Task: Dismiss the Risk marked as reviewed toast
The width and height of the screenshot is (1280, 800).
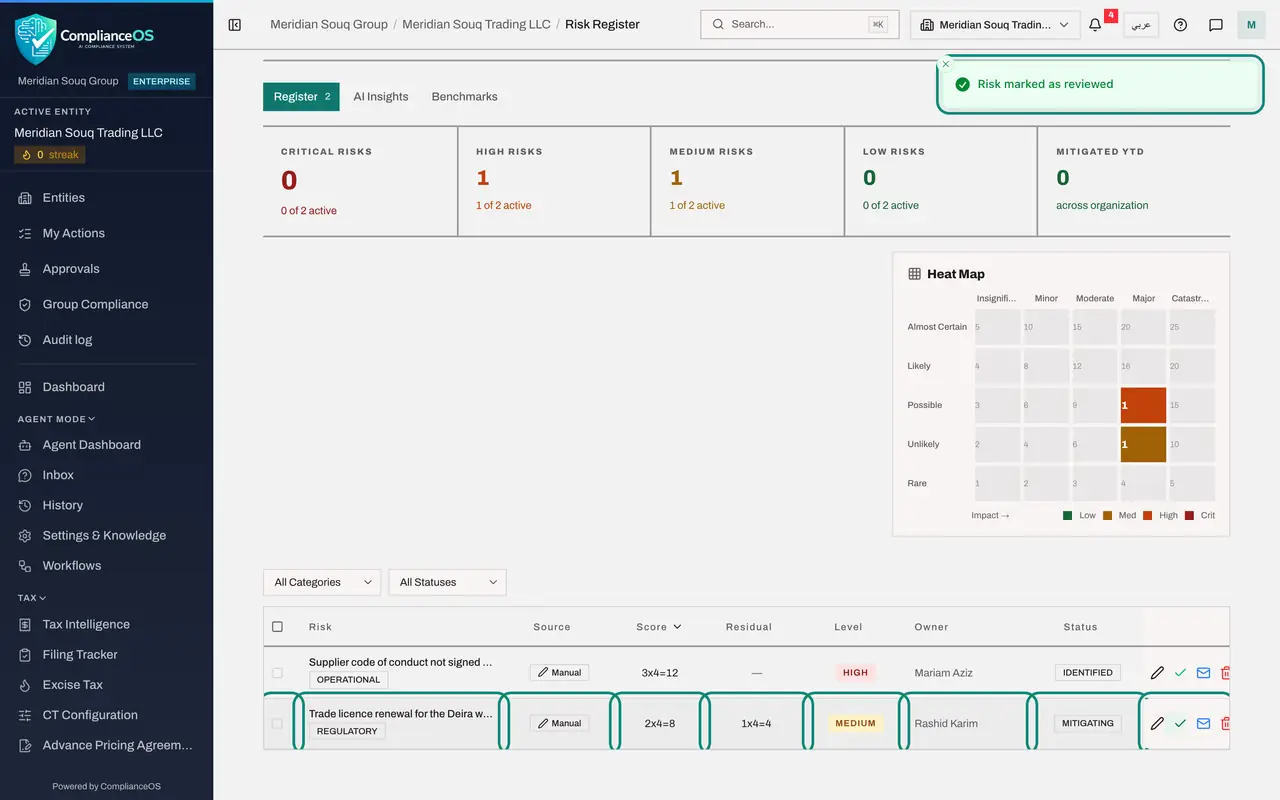Action: [x=946, y=64]
